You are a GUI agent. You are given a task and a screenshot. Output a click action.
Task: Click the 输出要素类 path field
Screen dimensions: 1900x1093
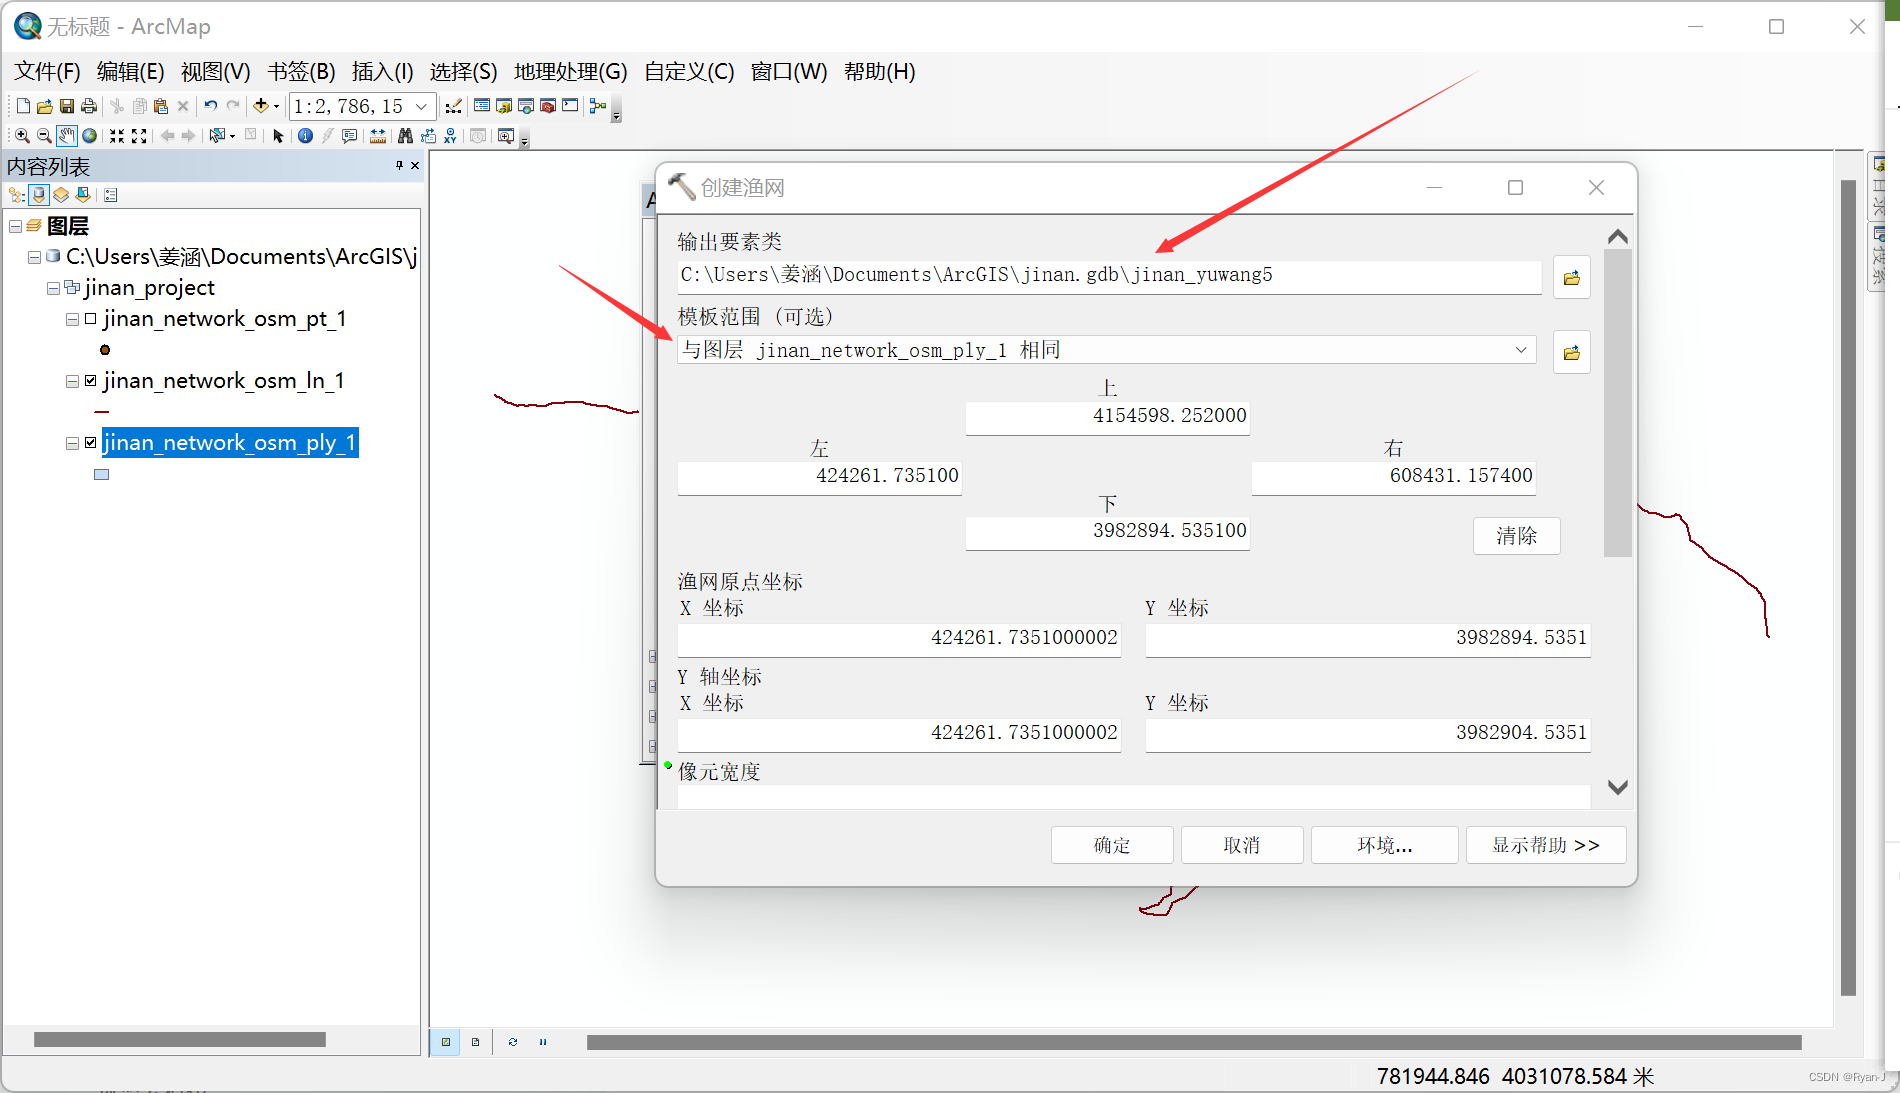1108,276
